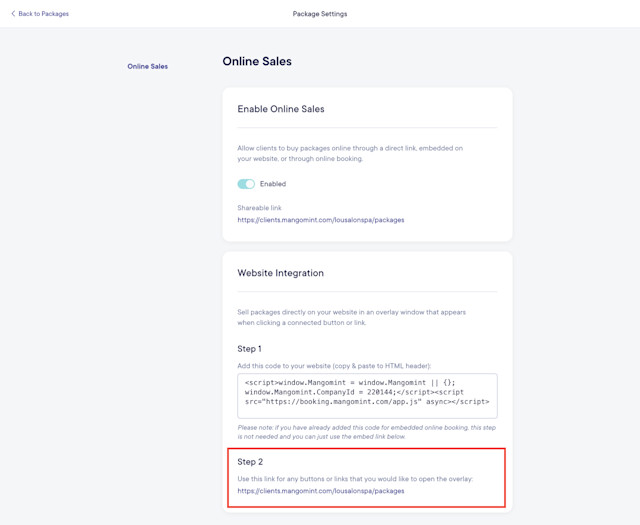Click the Step 2 label
The height and width of the screenshot is (525, 640).
tap(250, 462)
